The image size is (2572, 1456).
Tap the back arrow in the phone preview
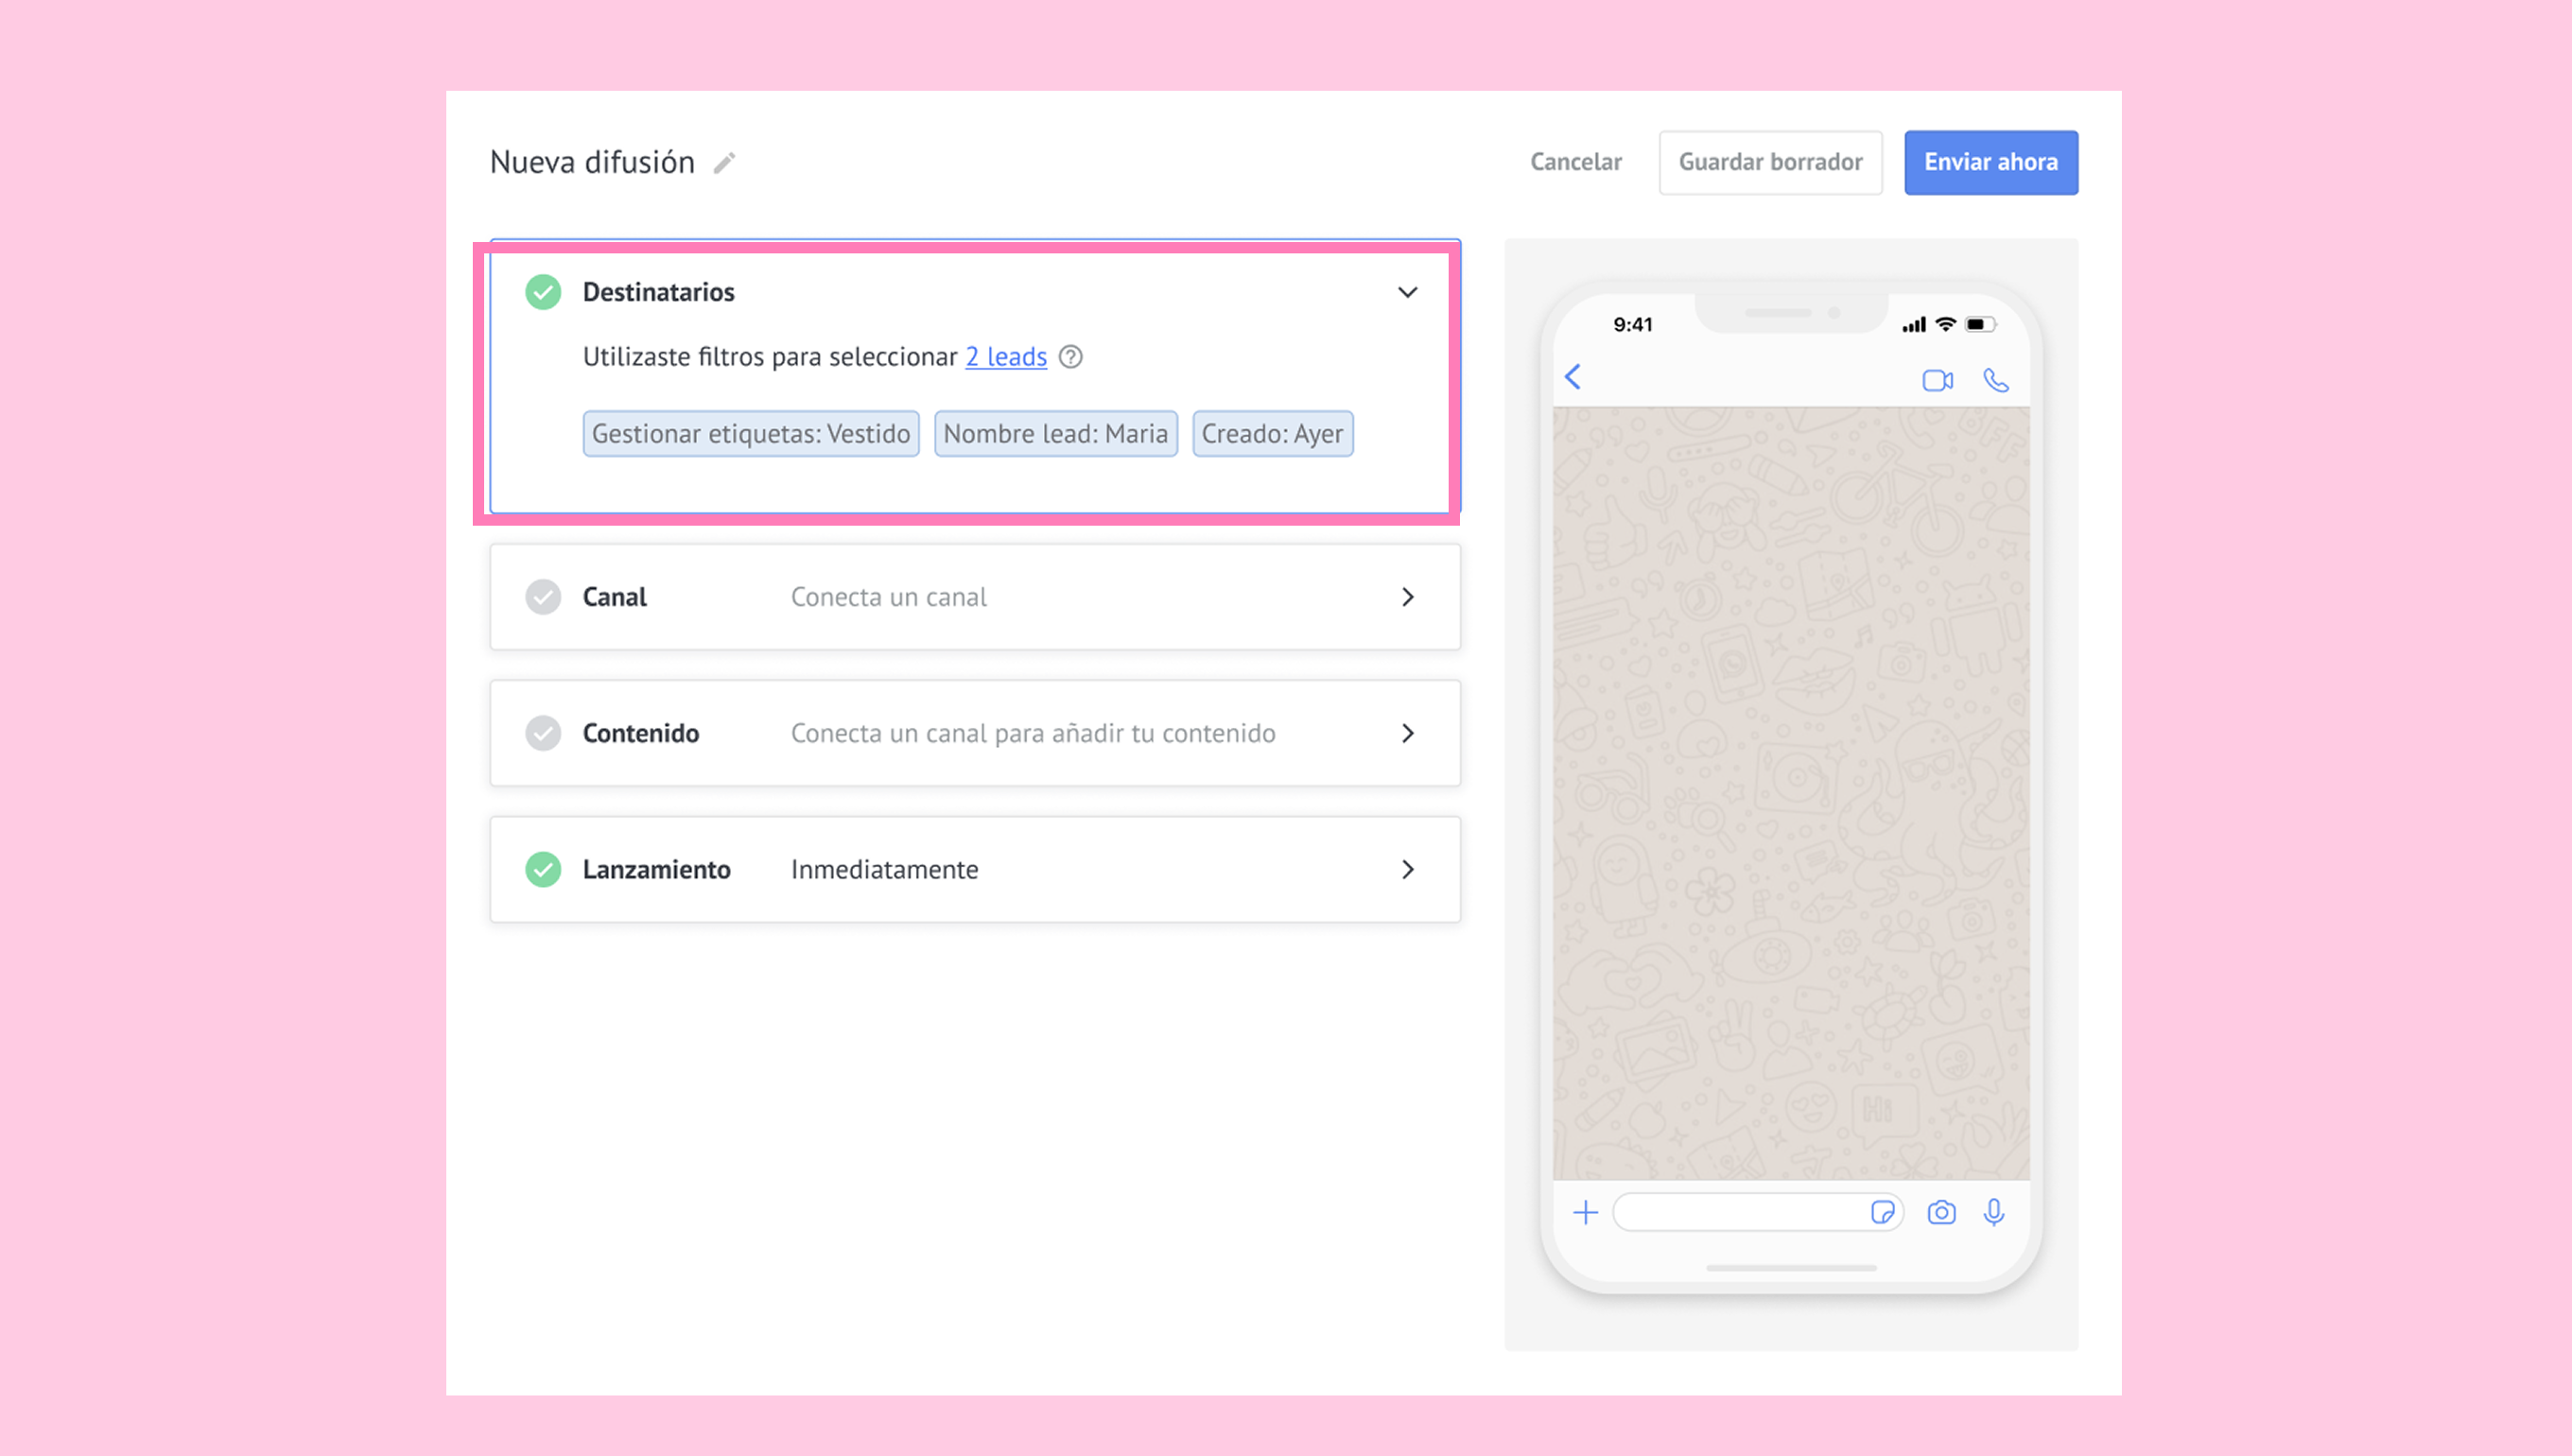tap(1573, 377)
